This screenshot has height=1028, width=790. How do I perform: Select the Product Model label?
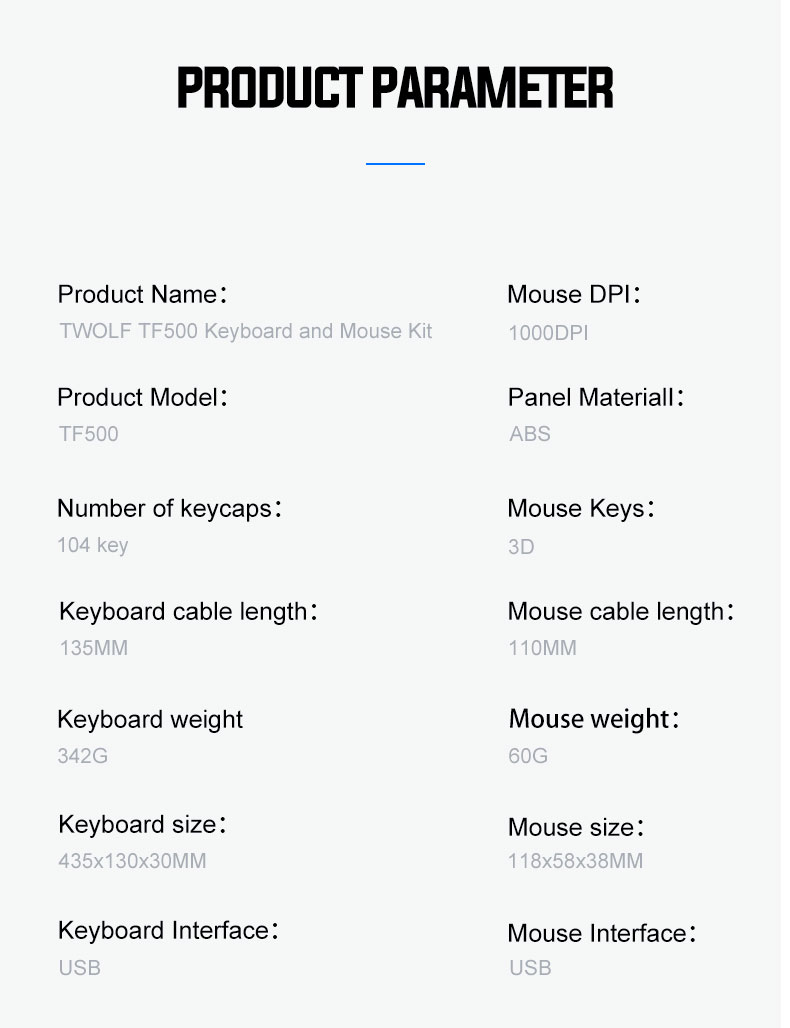(142, 397)
